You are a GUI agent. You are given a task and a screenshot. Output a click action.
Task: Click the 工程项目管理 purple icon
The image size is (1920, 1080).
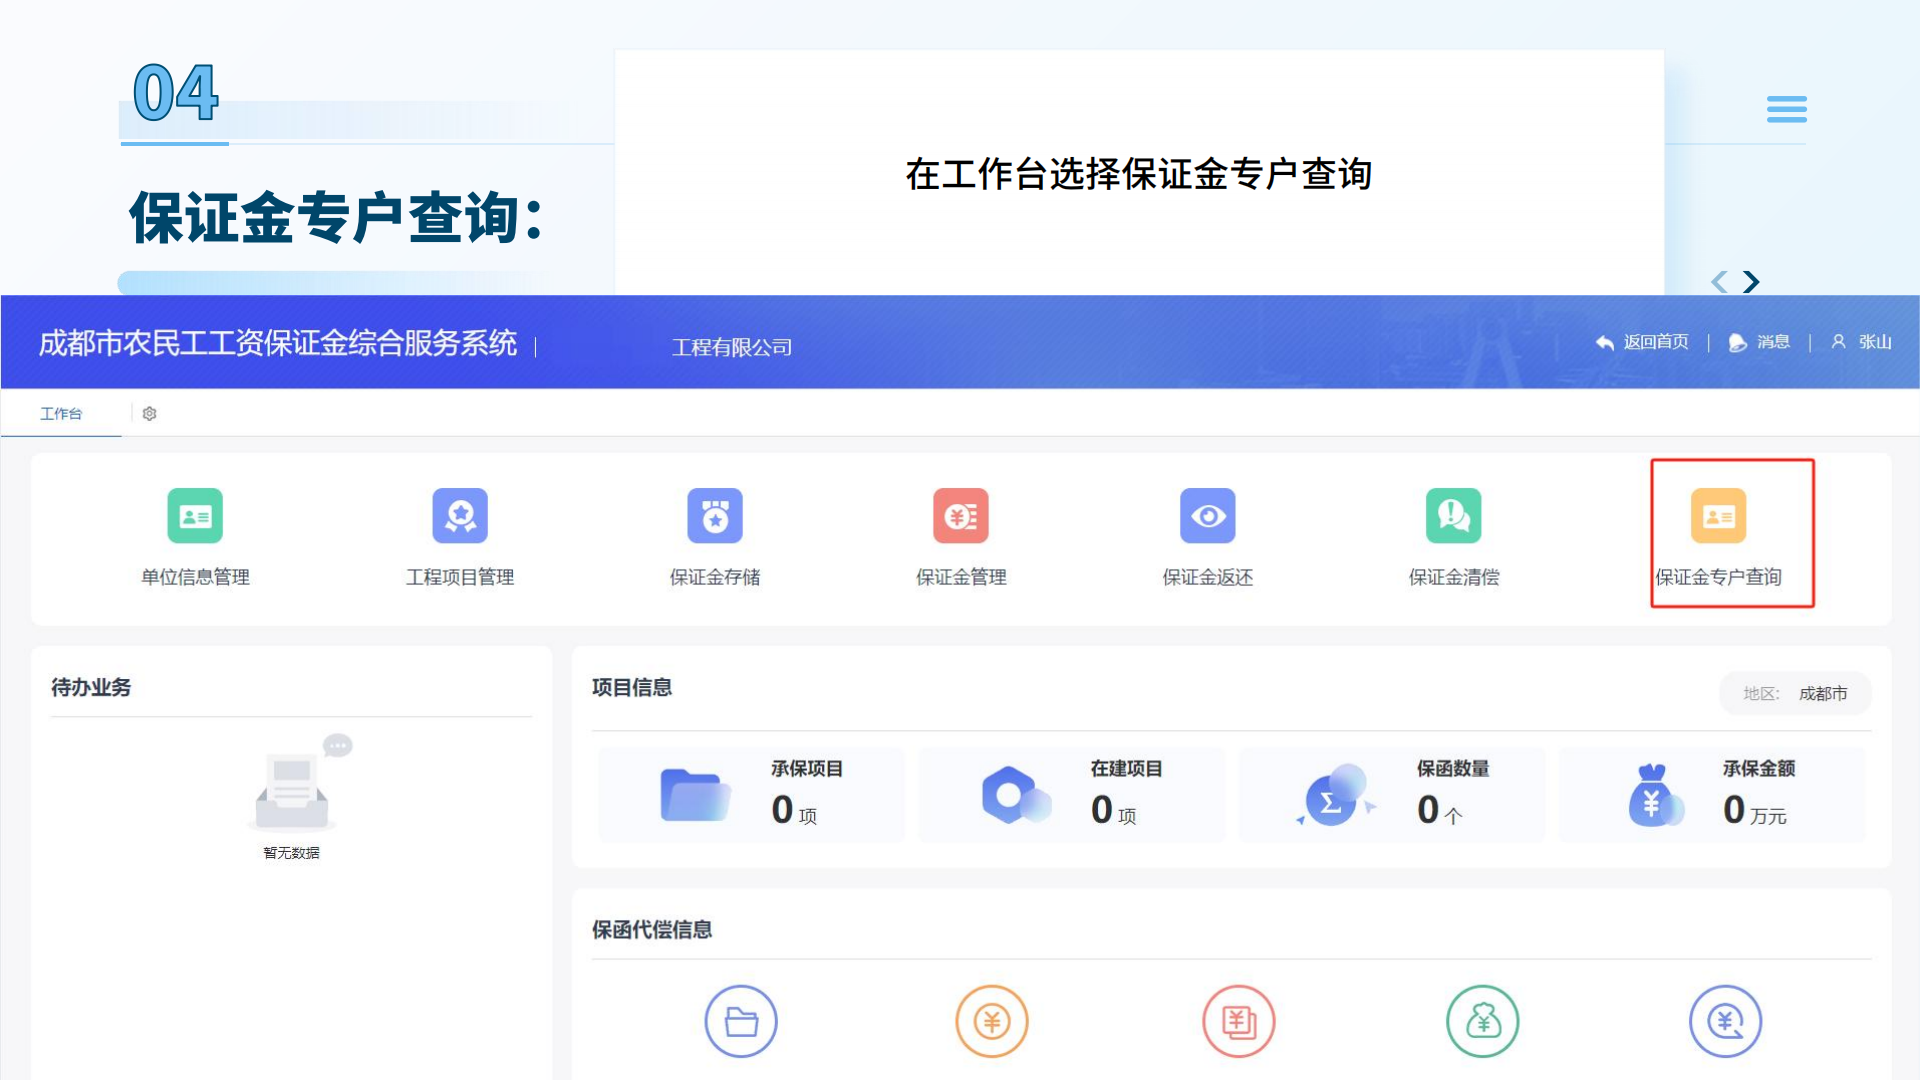tap(460, 516)
